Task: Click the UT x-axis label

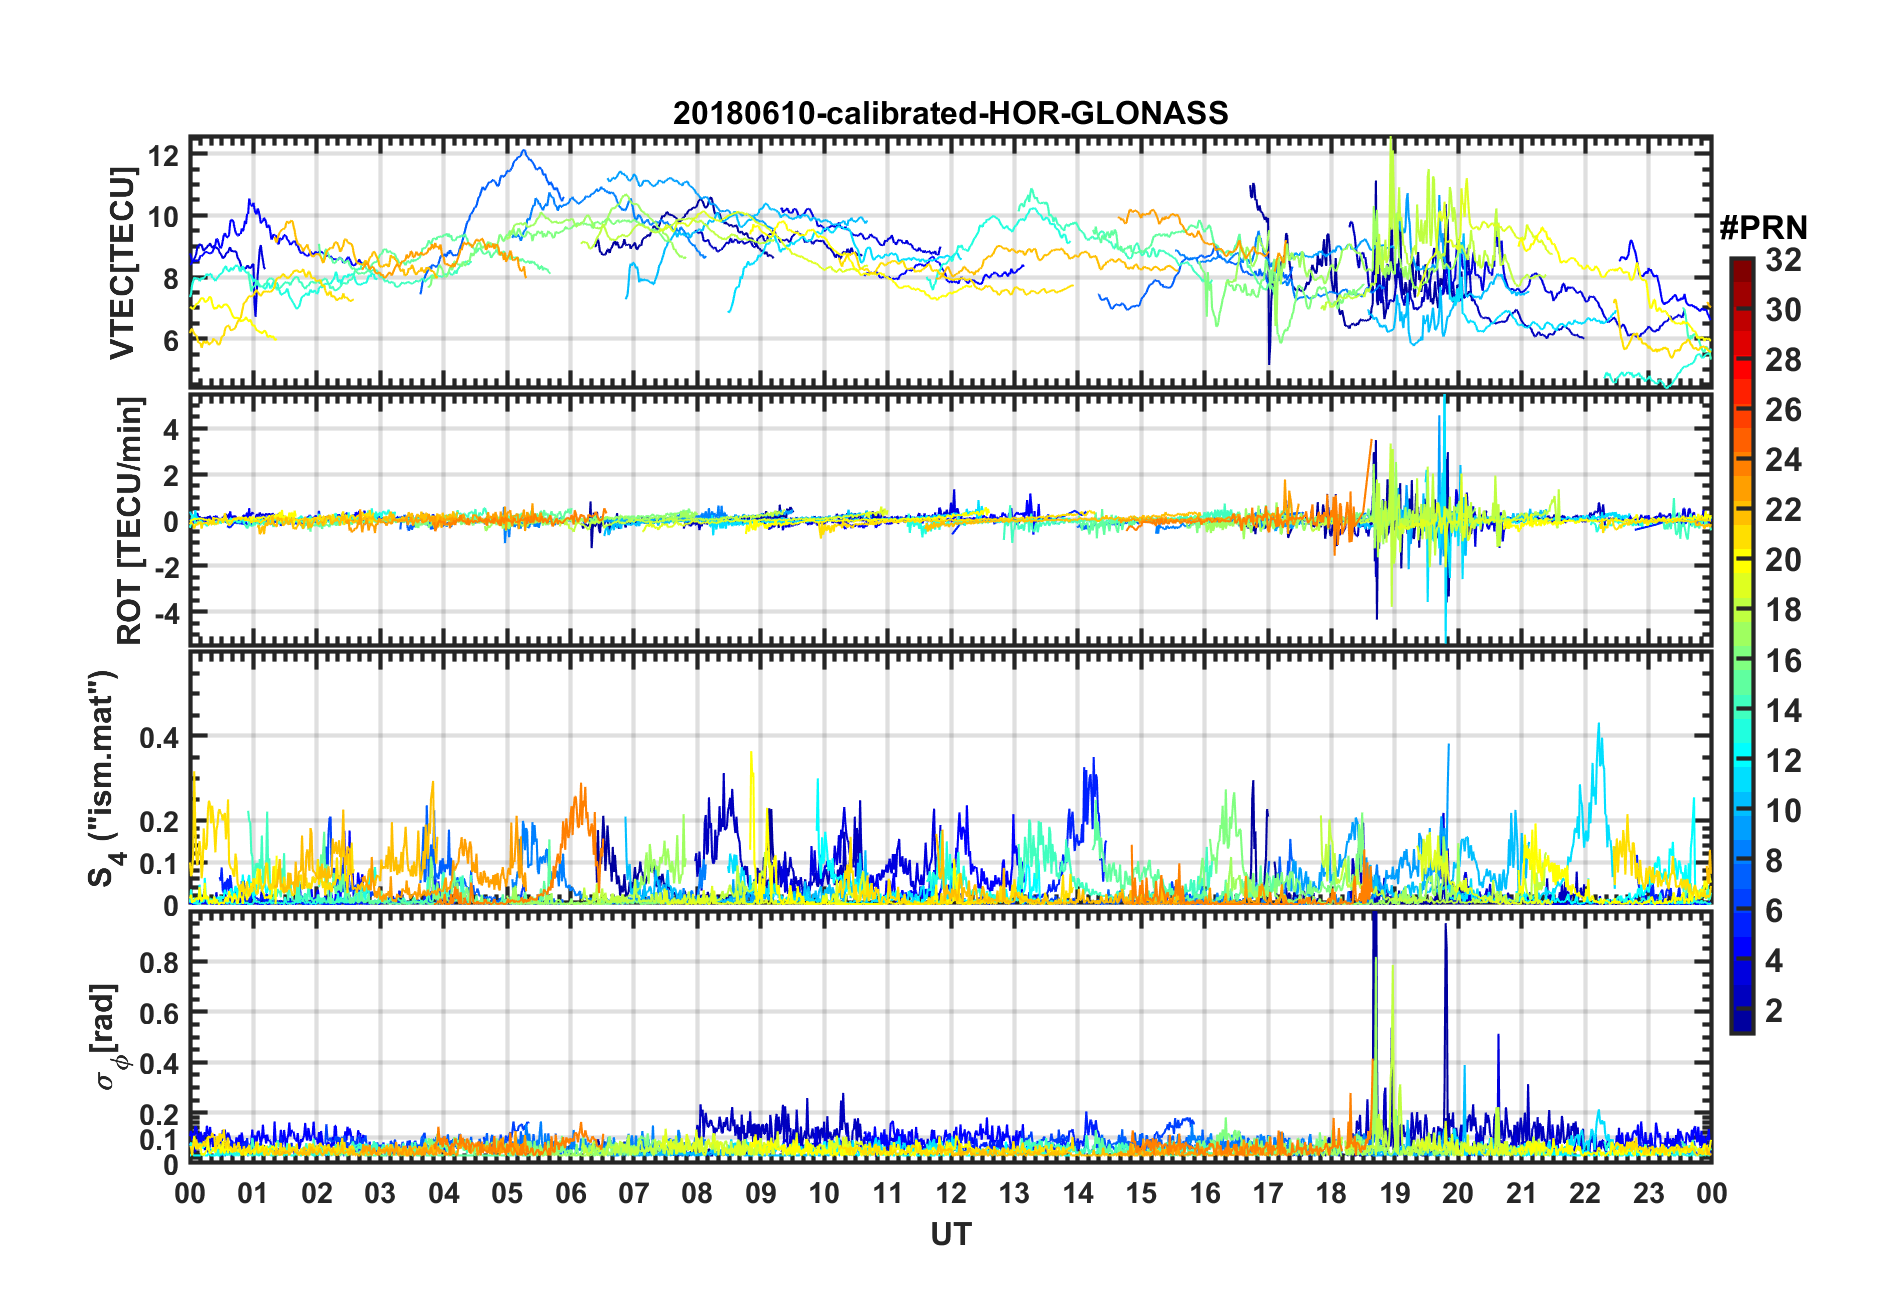Action: coord(951,1235)
